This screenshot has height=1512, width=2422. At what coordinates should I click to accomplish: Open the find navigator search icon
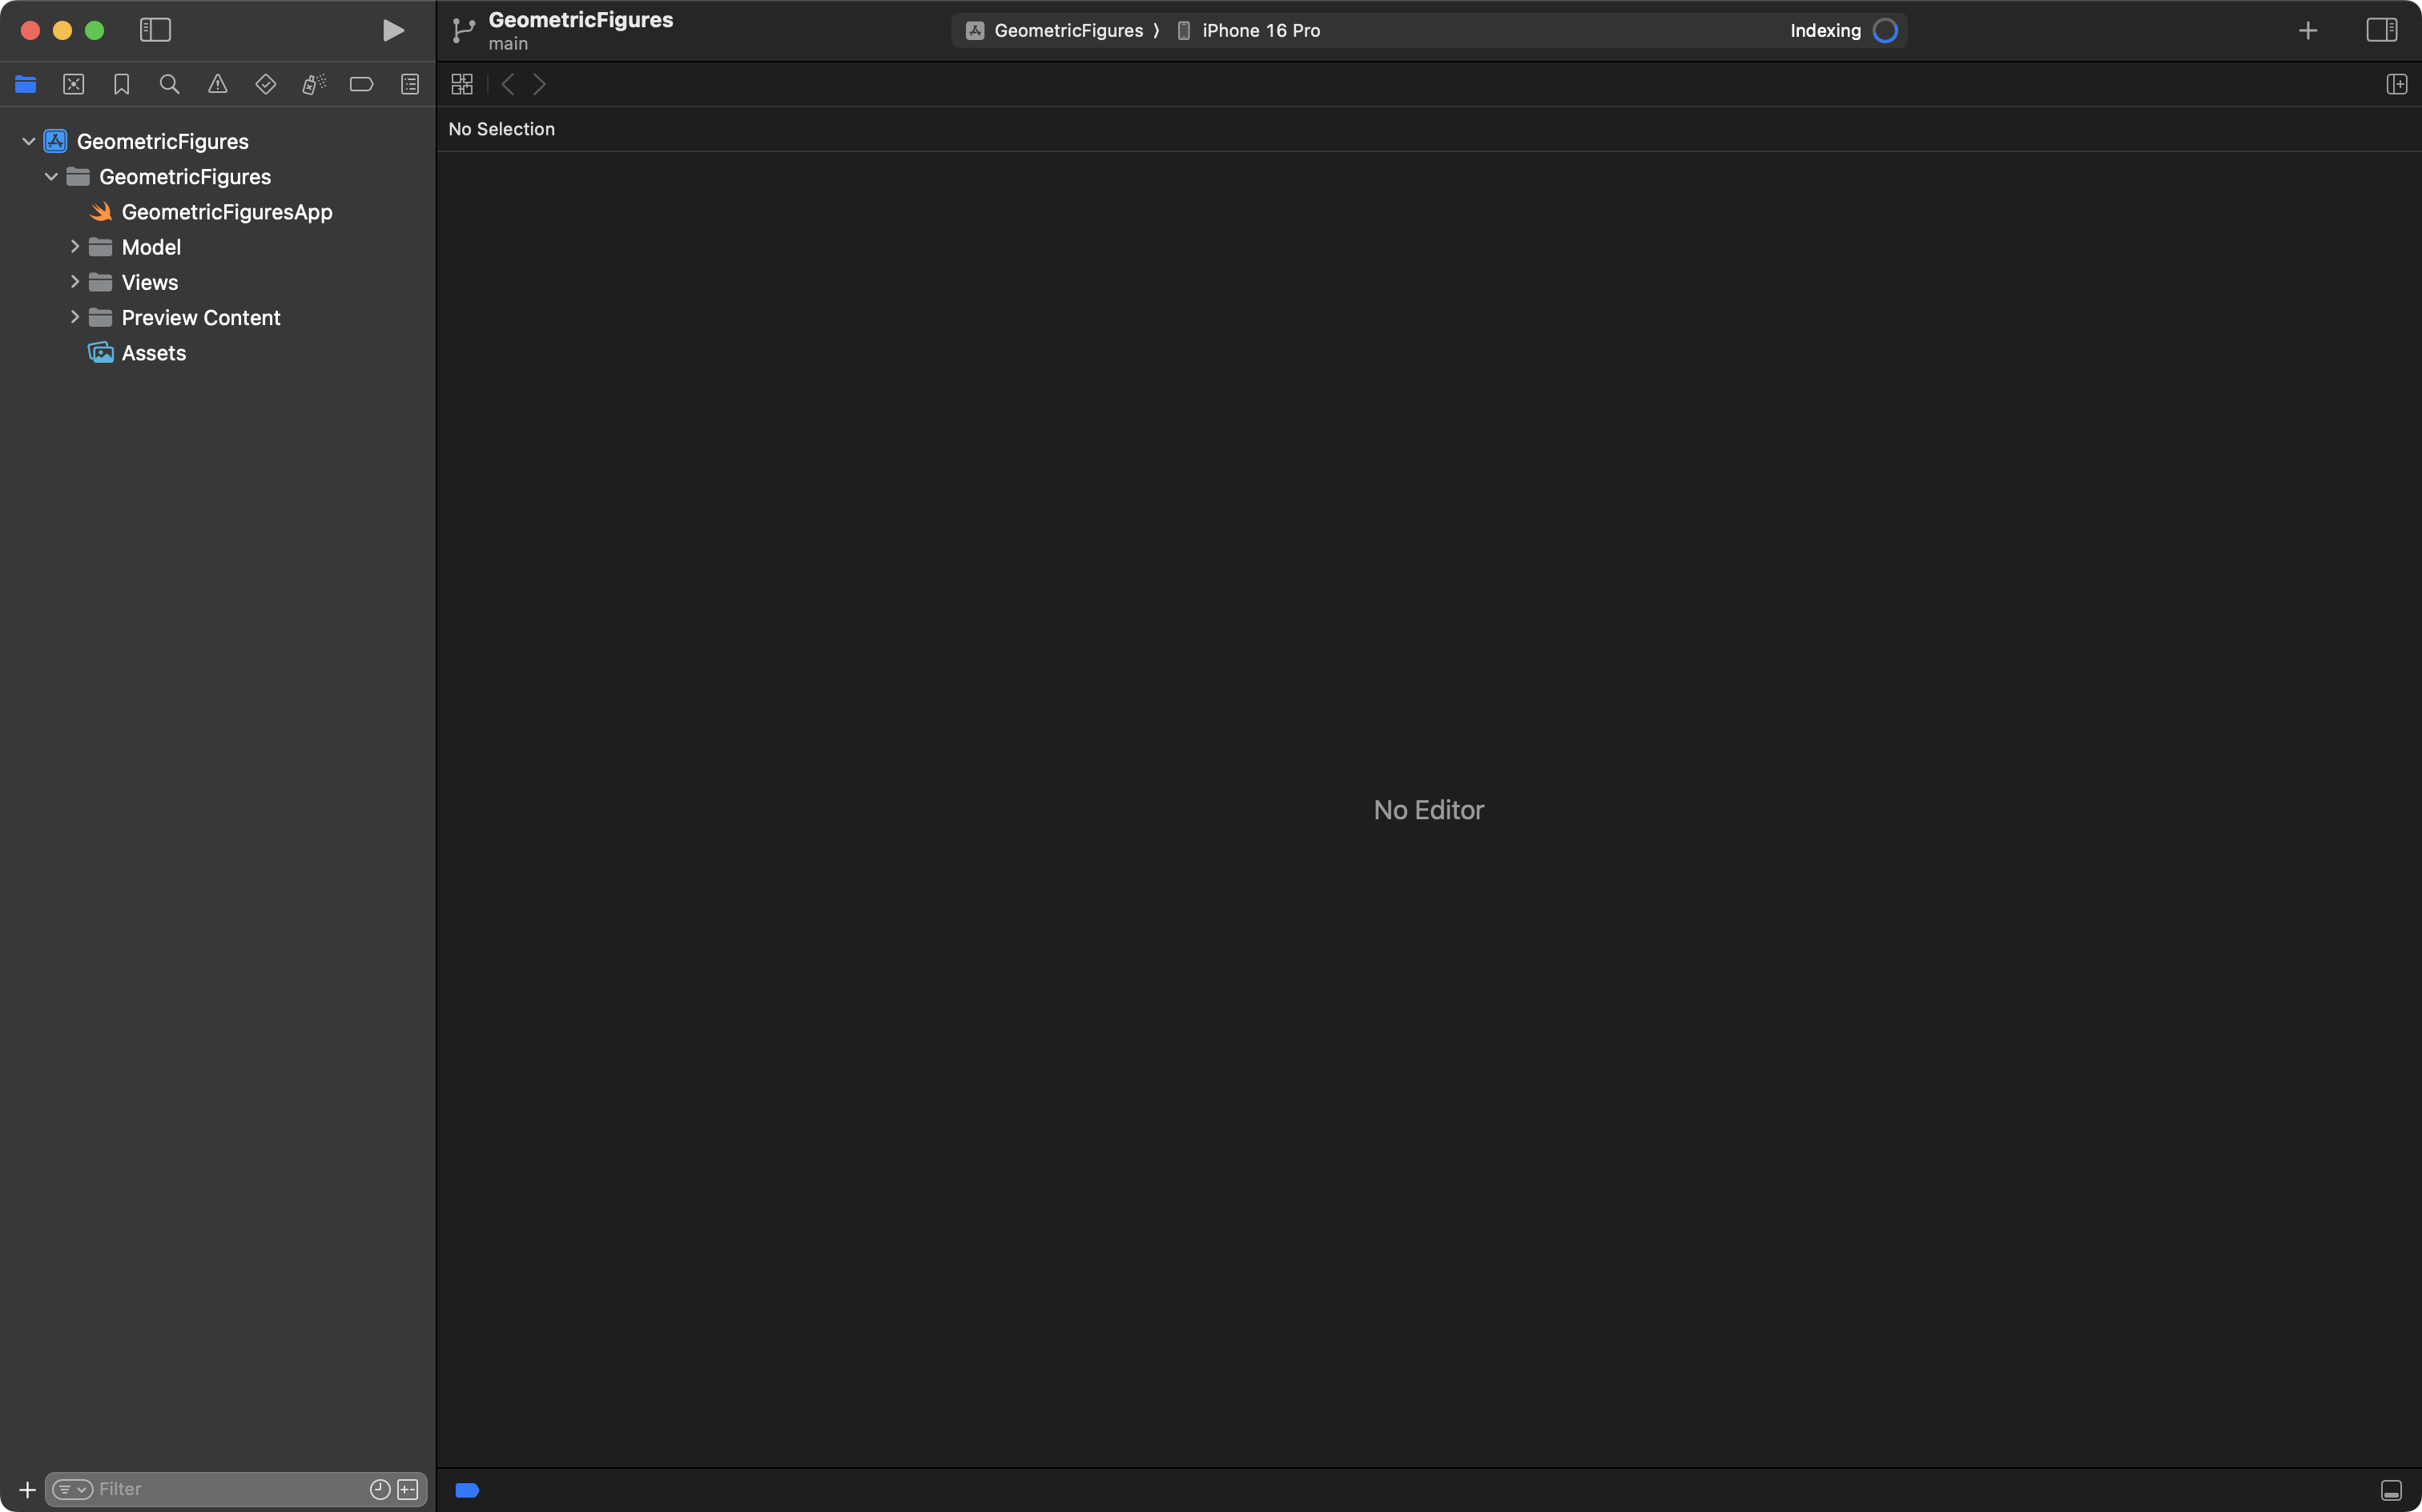[169, 85]
